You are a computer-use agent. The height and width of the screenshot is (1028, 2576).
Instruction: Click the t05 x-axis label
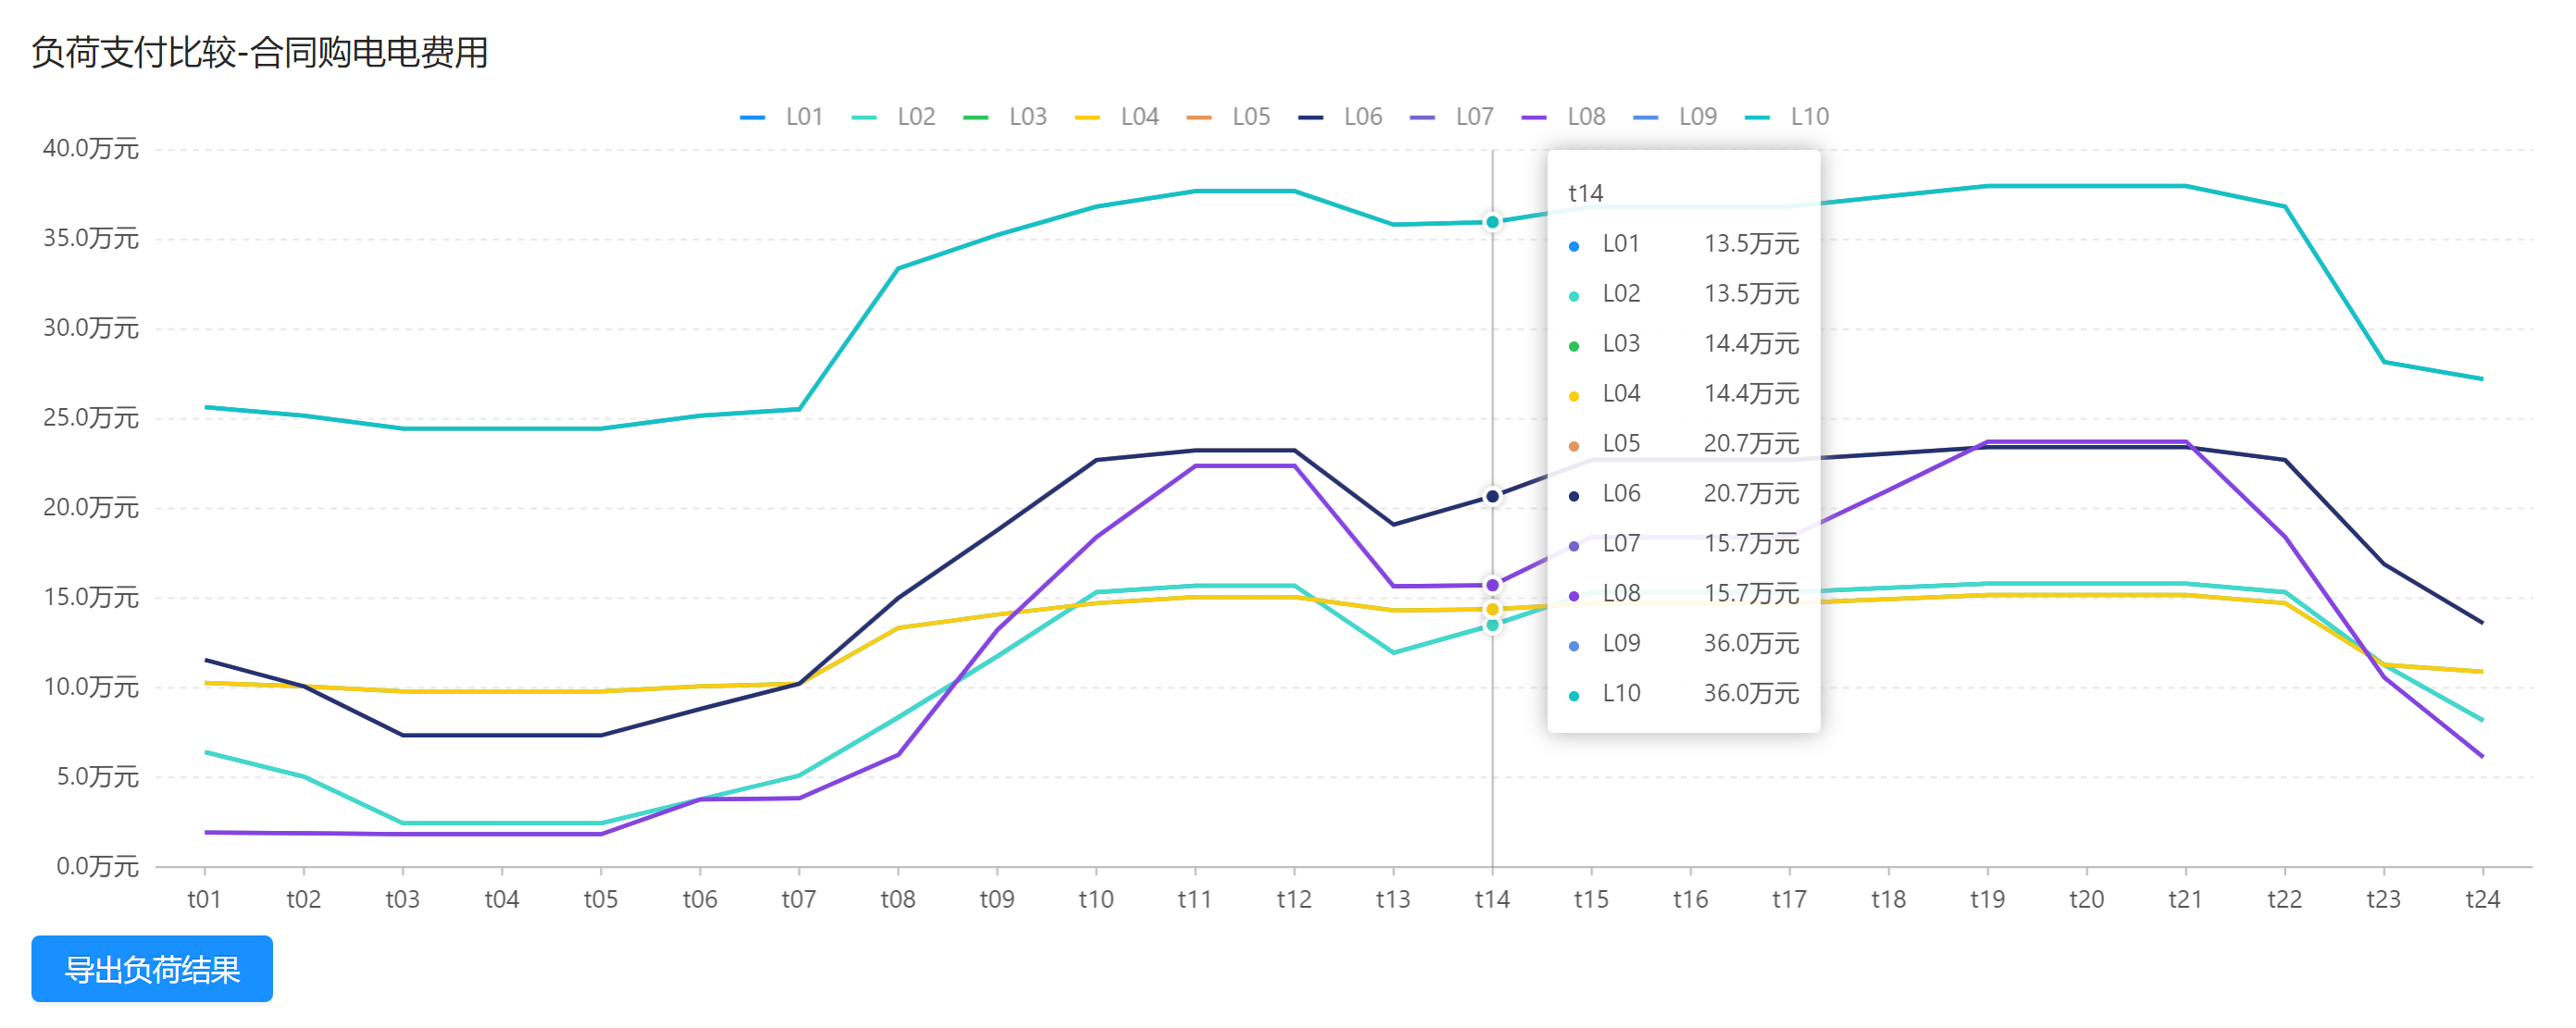(600, 899)
